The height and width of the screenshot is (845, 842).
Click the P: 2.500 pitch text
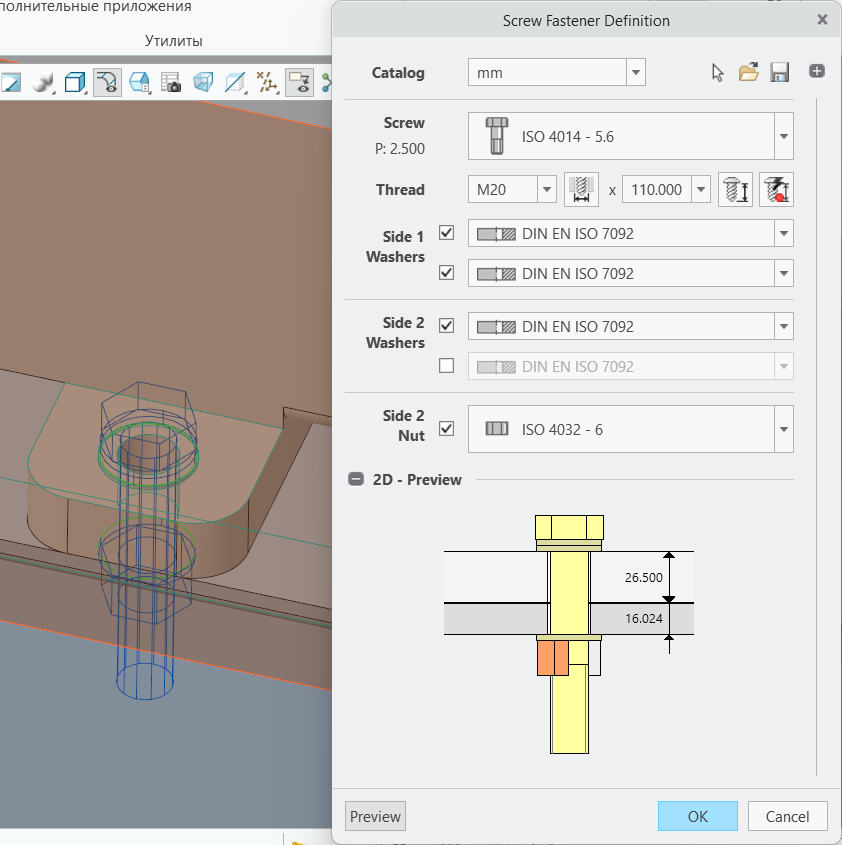tap(399, 149)
